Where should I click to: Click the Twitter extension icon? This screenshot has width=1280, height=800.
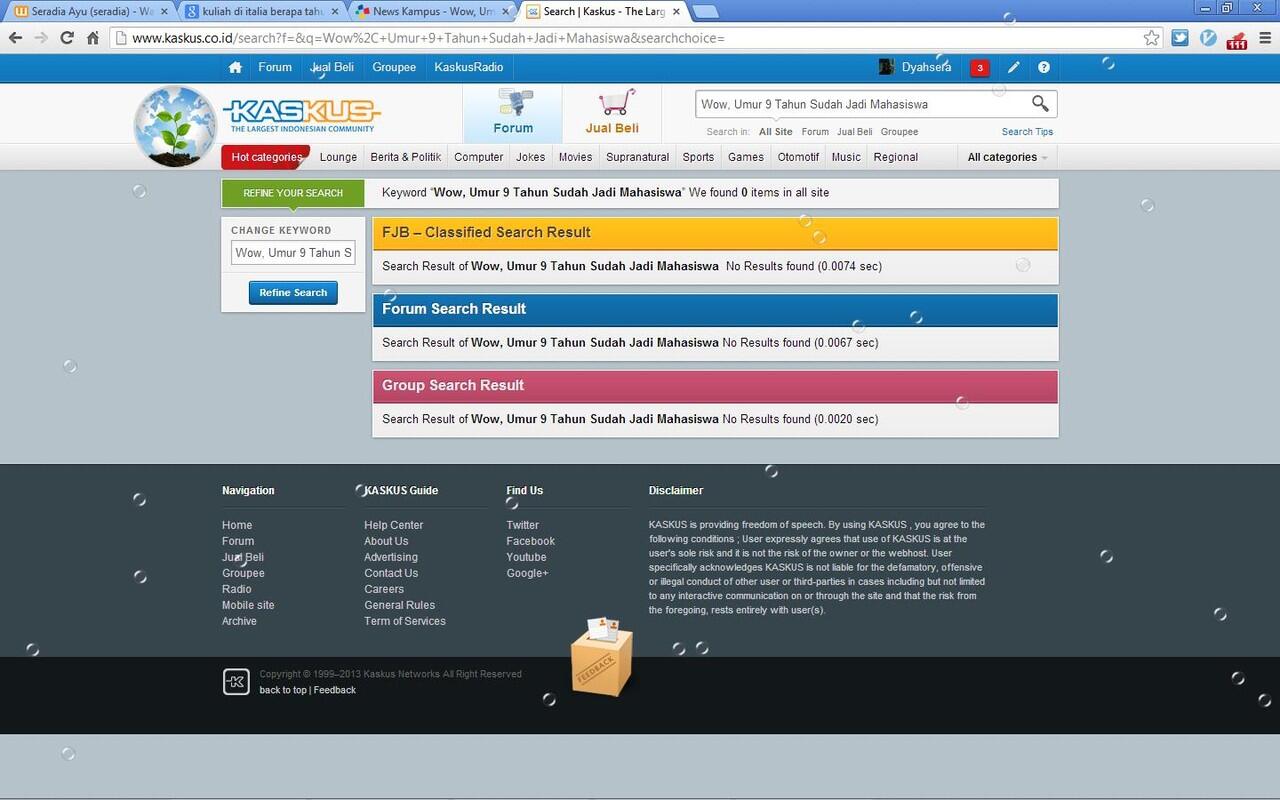coord(1180,38)
